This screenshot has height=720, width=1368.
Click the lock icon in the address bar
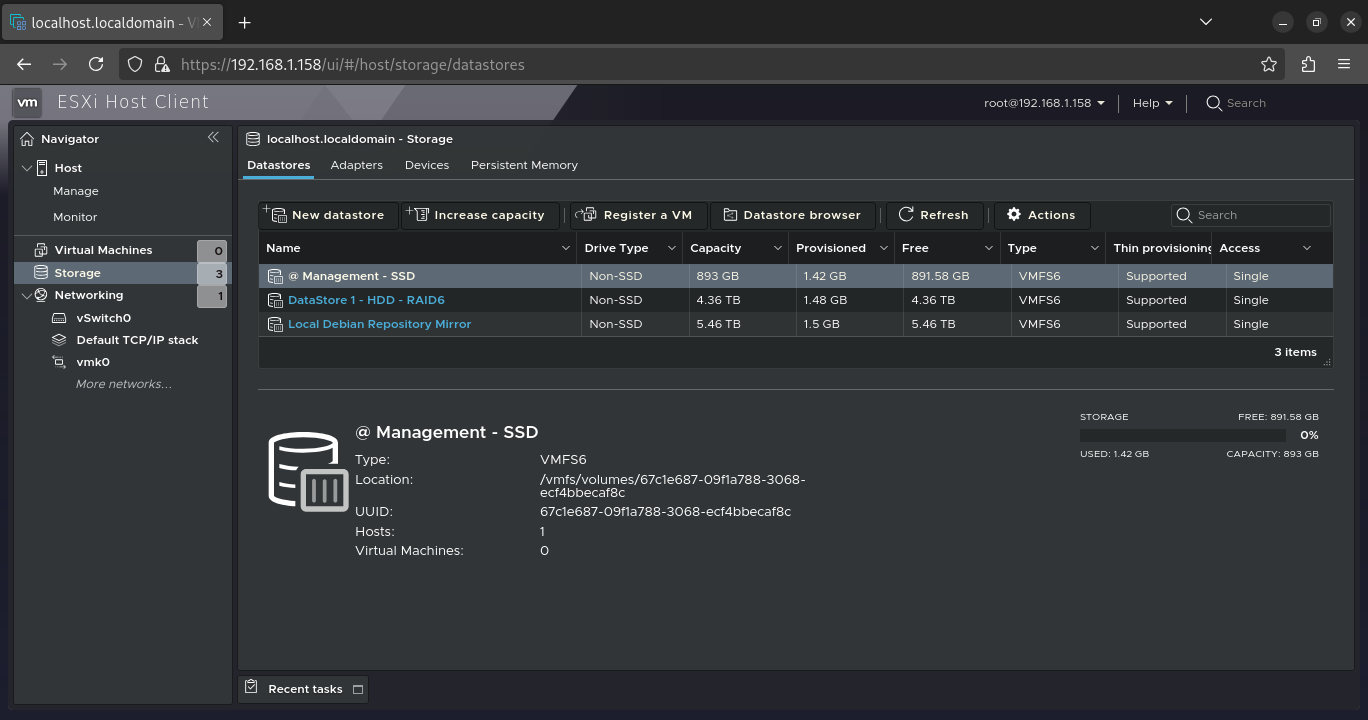[161, 64]
